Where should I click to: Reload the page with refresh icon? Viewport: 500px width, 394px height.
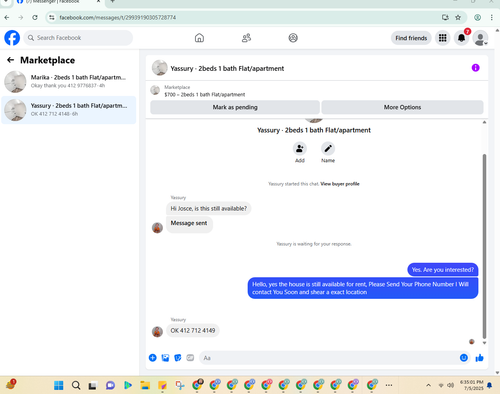pos(35,17)
